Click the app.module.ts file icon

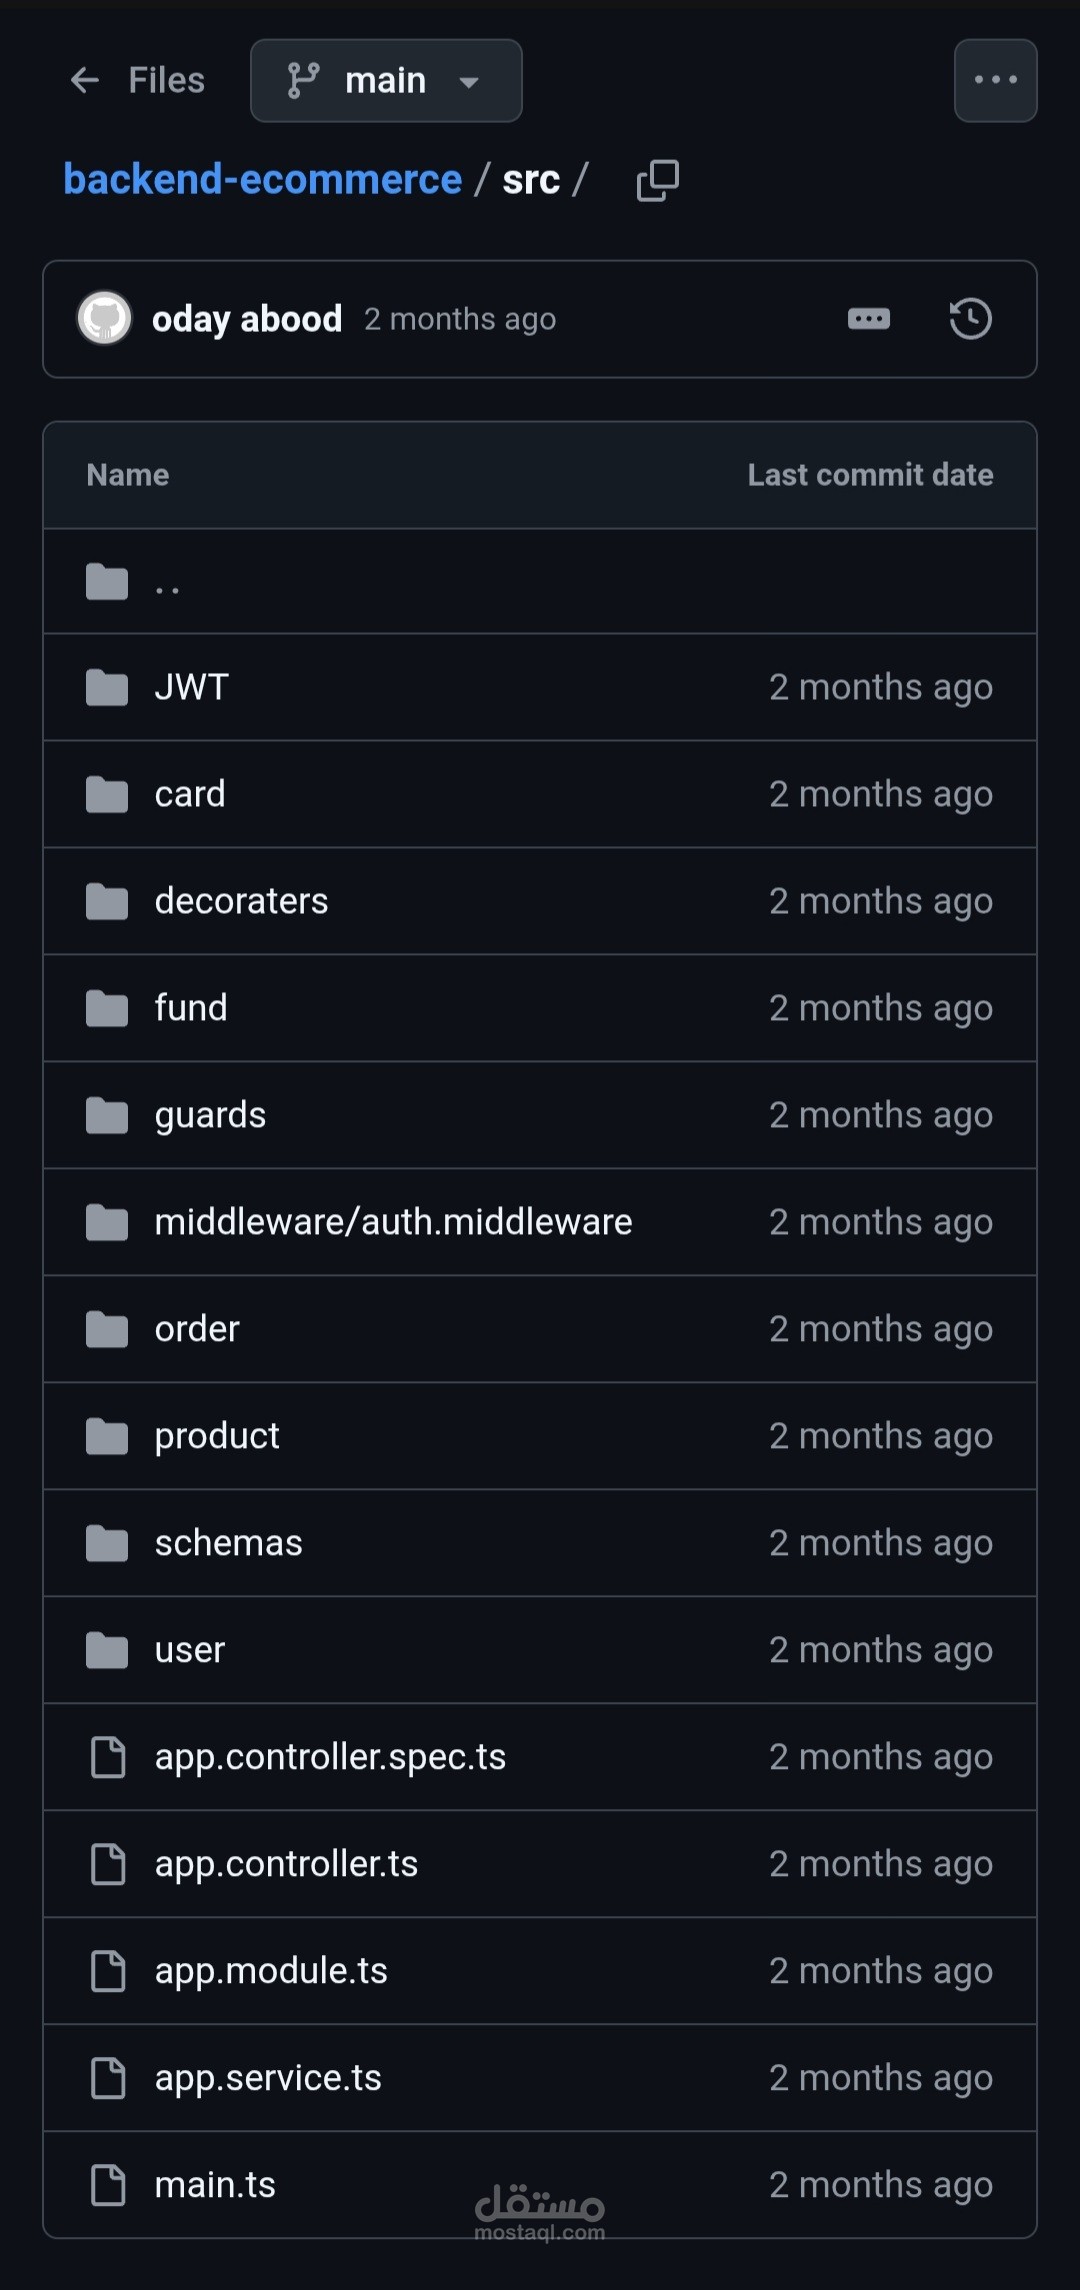(108, 1971)
